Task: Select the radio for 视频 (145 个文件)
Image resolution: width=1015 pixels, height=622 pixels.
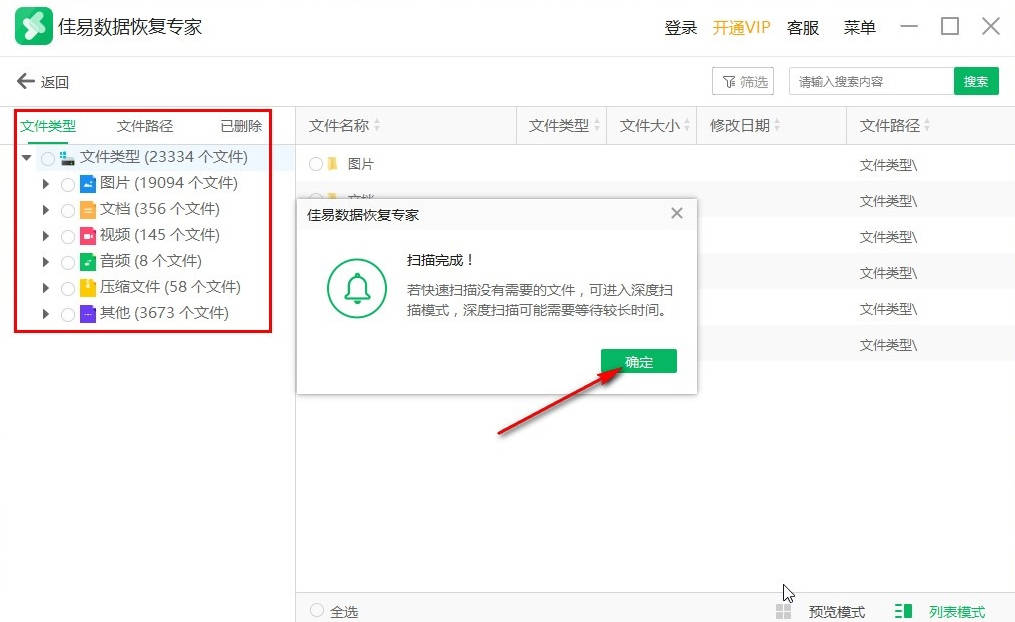Action: (x=67, y=236)
